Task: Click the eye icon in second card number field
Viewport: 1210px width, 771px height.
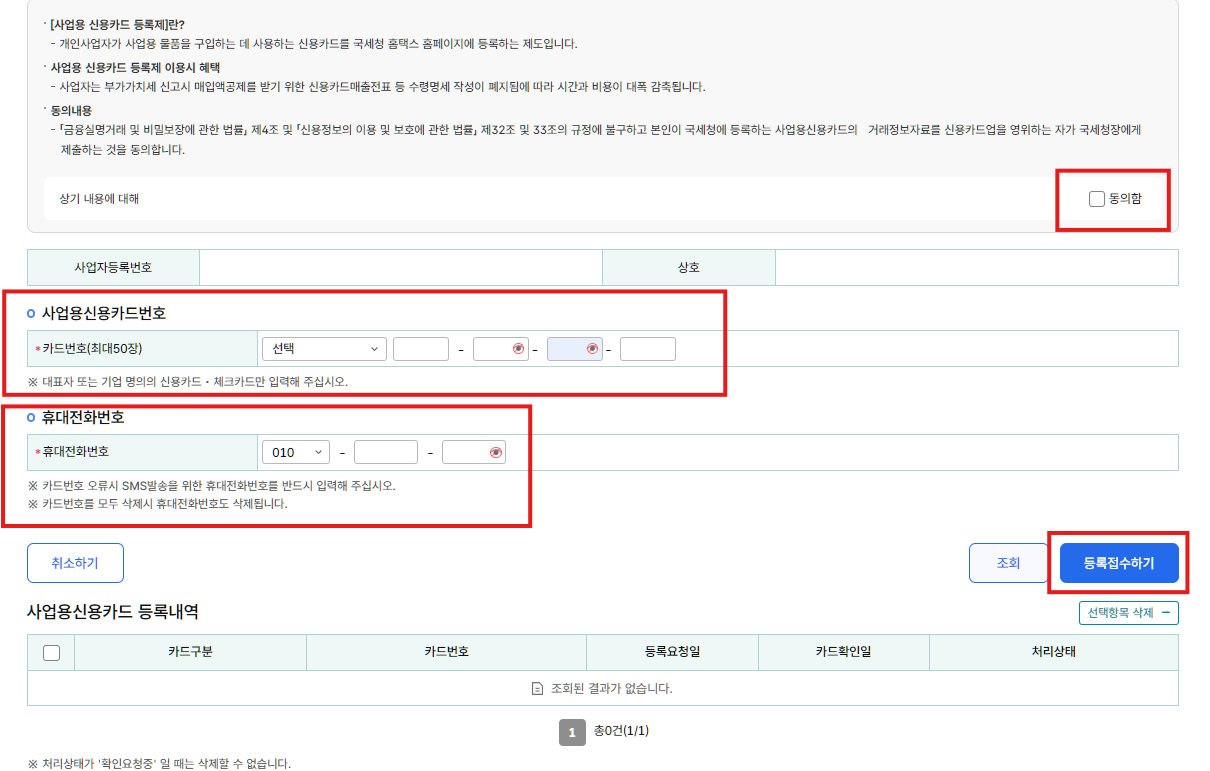Action: click(x=518, y=349)
